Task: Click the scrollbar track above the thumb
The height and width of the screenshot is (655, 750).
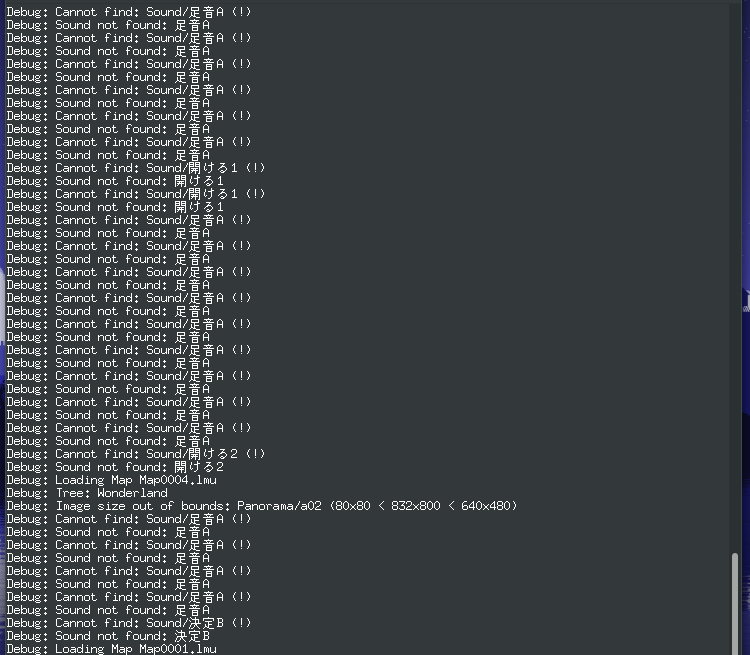Action: [735, 278]
